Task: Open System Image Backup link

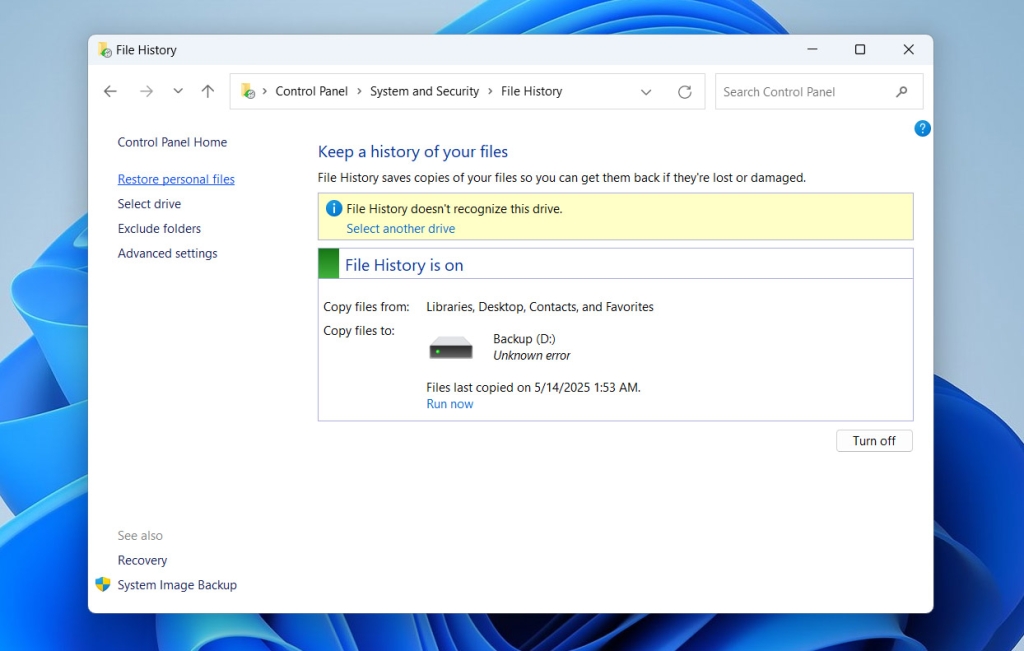Action: click(x=177, y=585)
